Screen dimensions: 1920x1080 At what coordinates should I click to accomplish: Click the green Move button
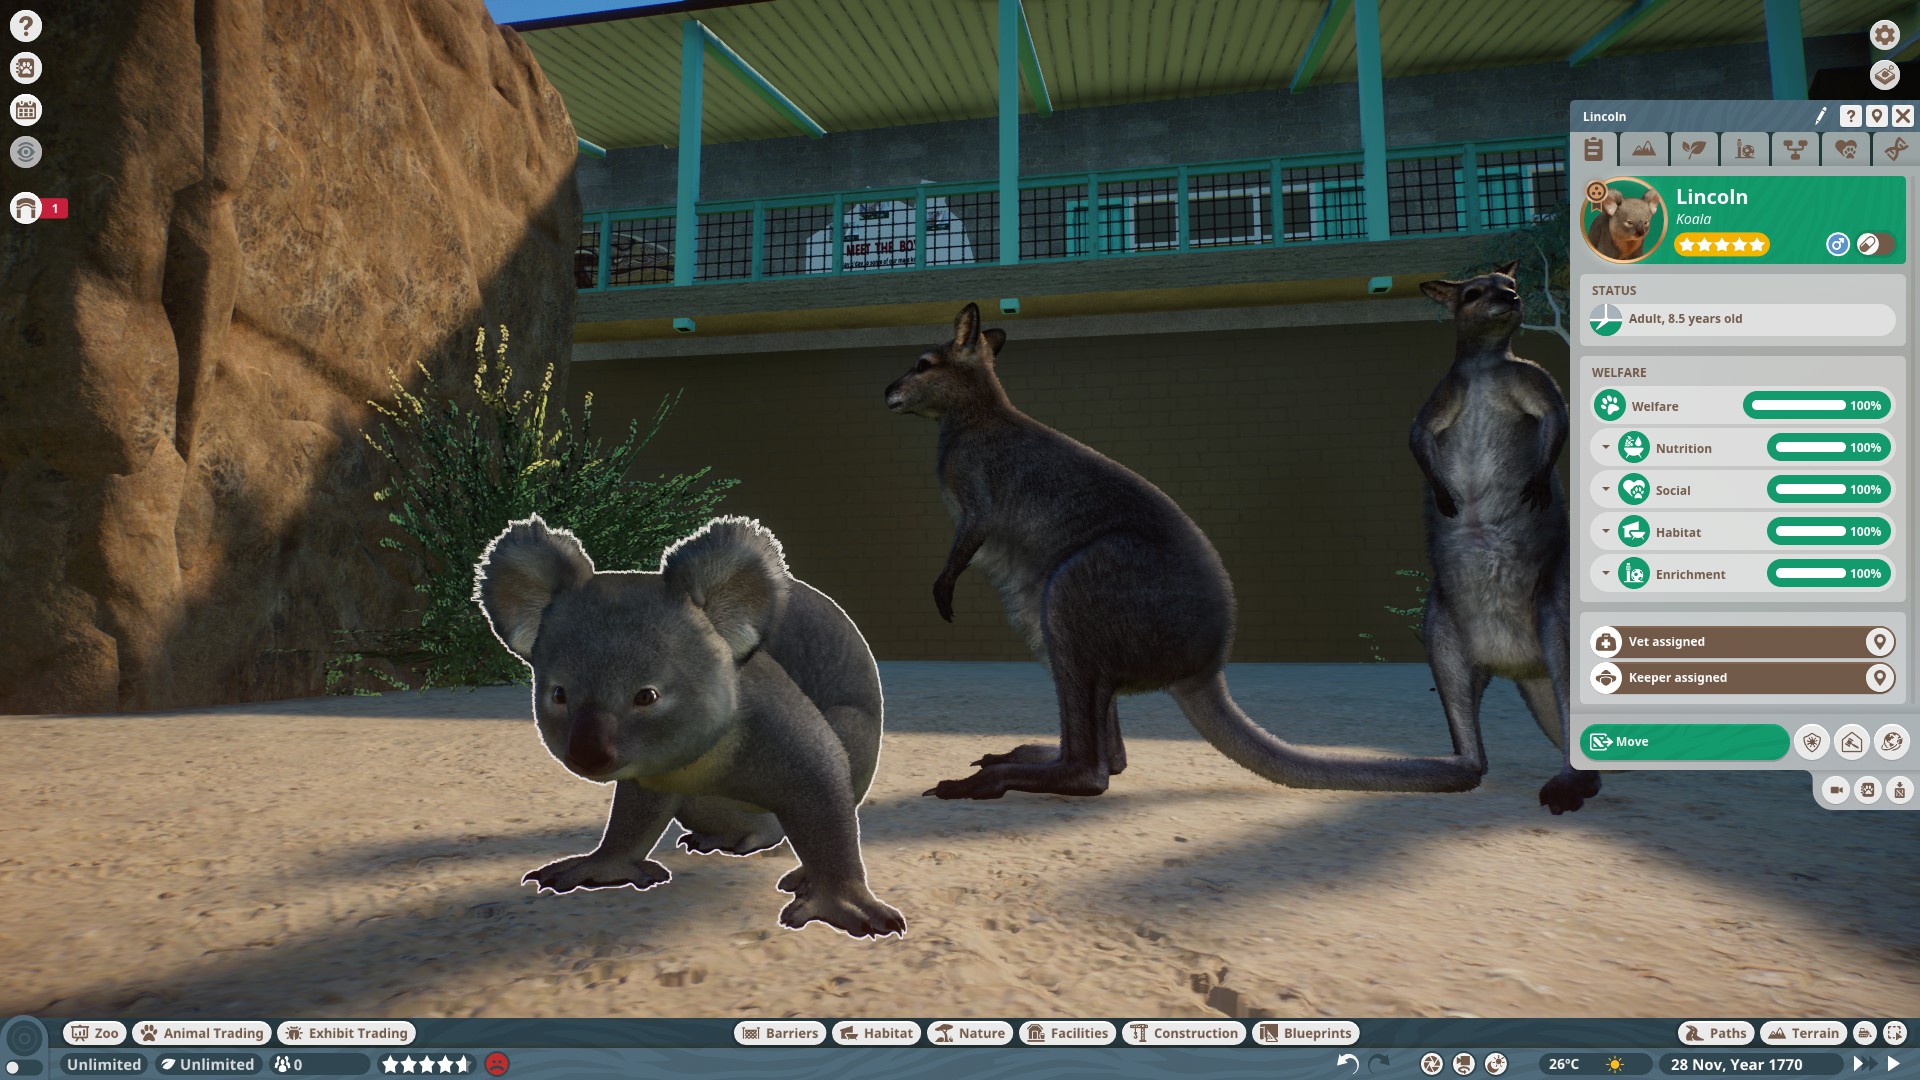(x=1684, y=741)
